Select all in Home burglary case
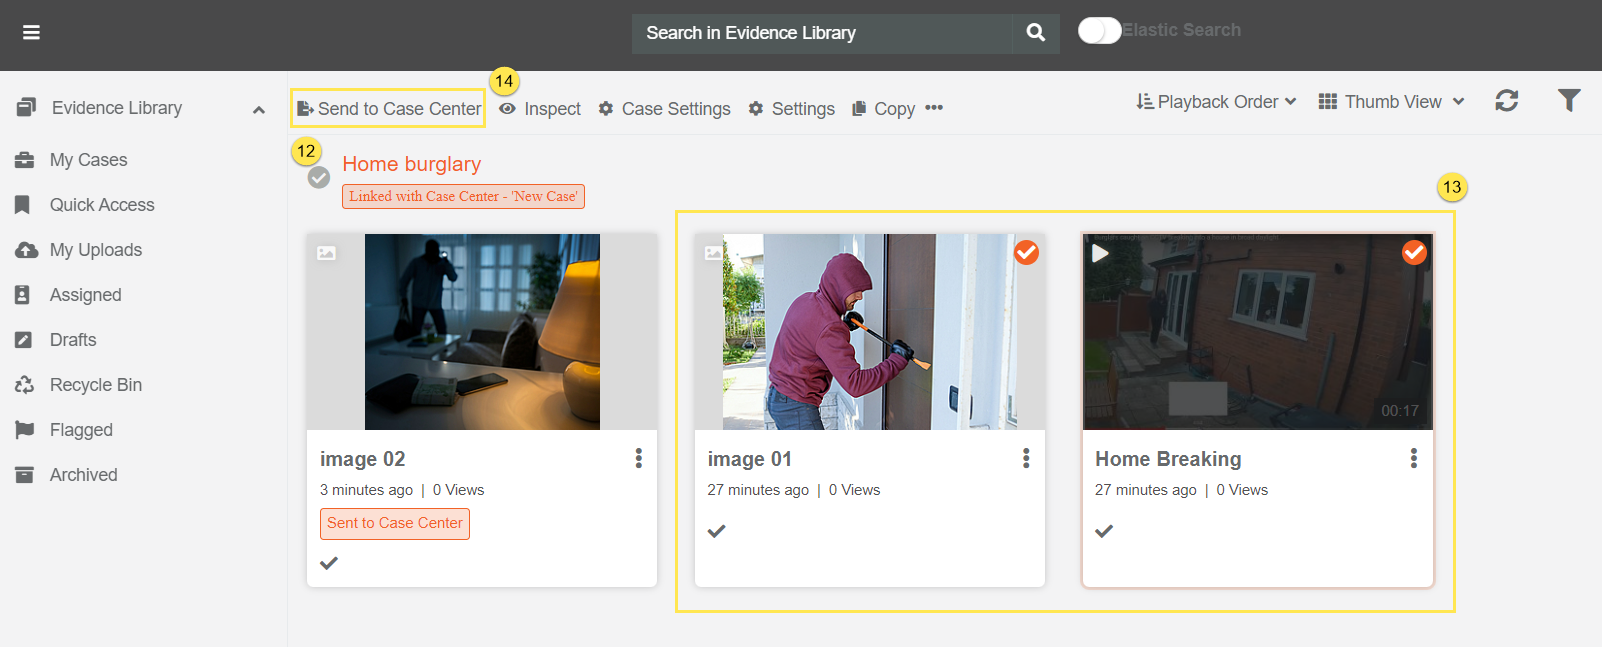Viewport: 1602px width, 647px height. (319, 178)
